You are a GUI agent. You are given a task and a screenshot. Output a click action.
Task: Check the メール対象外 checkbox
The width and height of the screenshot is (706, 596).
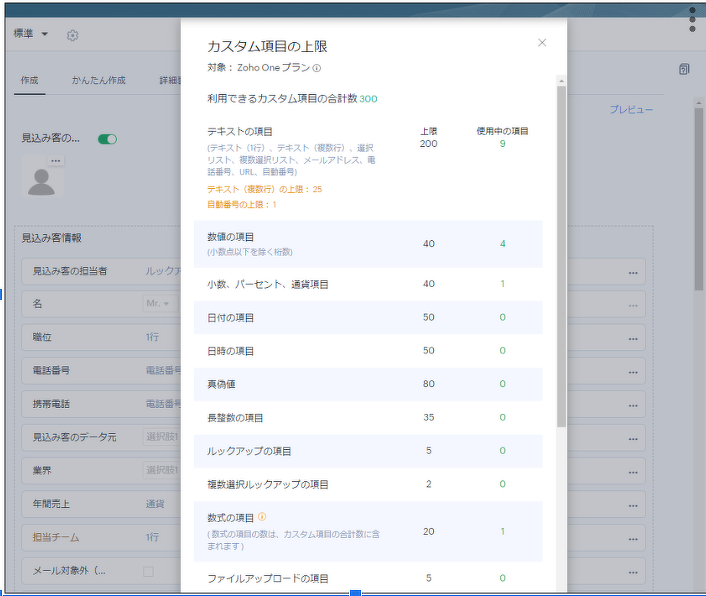148,571
